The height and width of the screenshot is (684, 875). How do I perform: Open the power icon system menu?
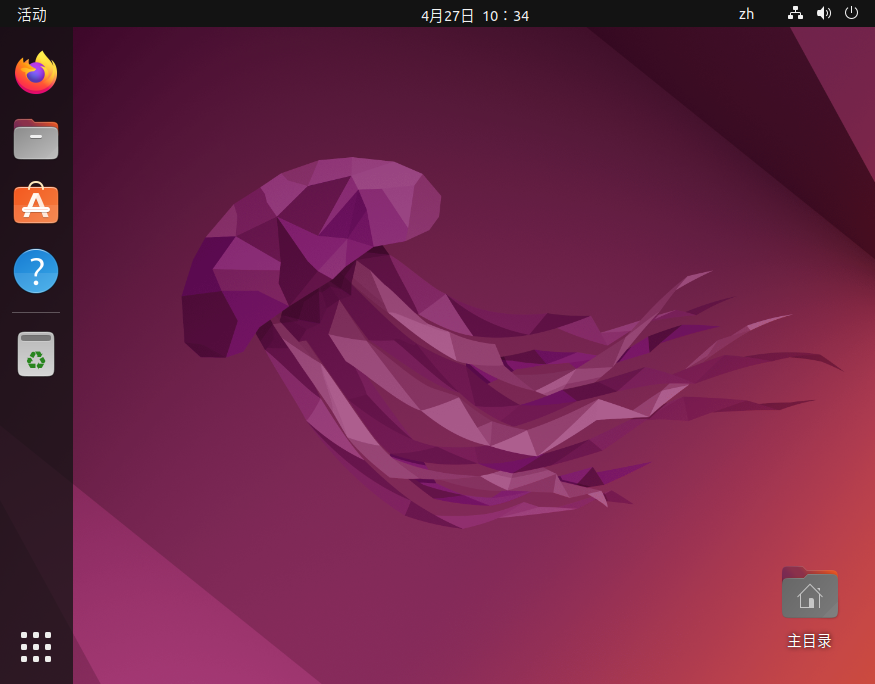(851, 14)
